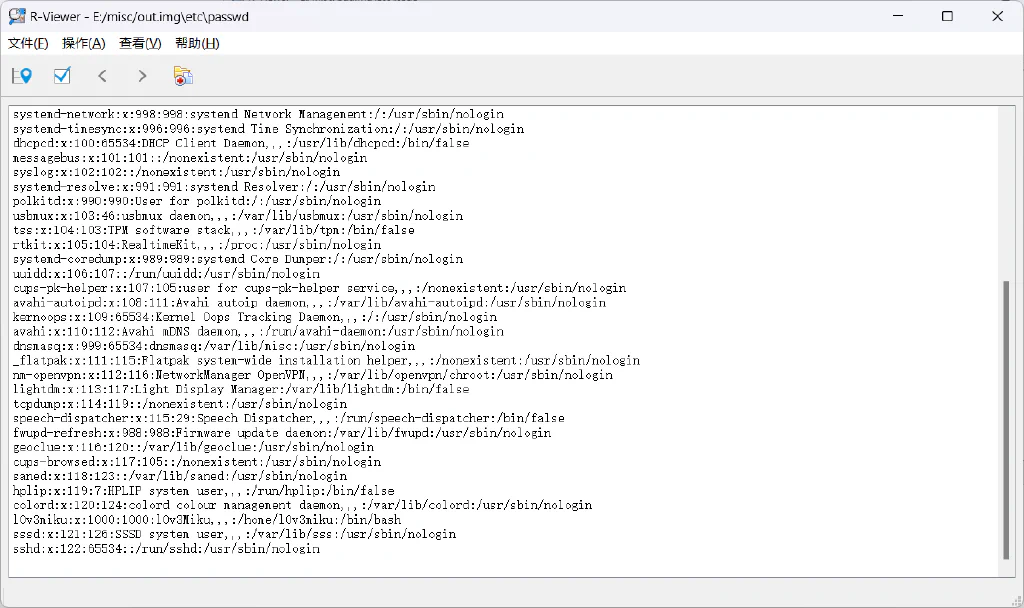Click the folder recover toolbar icon
The width and height of the screenshot is (1024, 608).
pyautogui.click(x=183, y=76)
